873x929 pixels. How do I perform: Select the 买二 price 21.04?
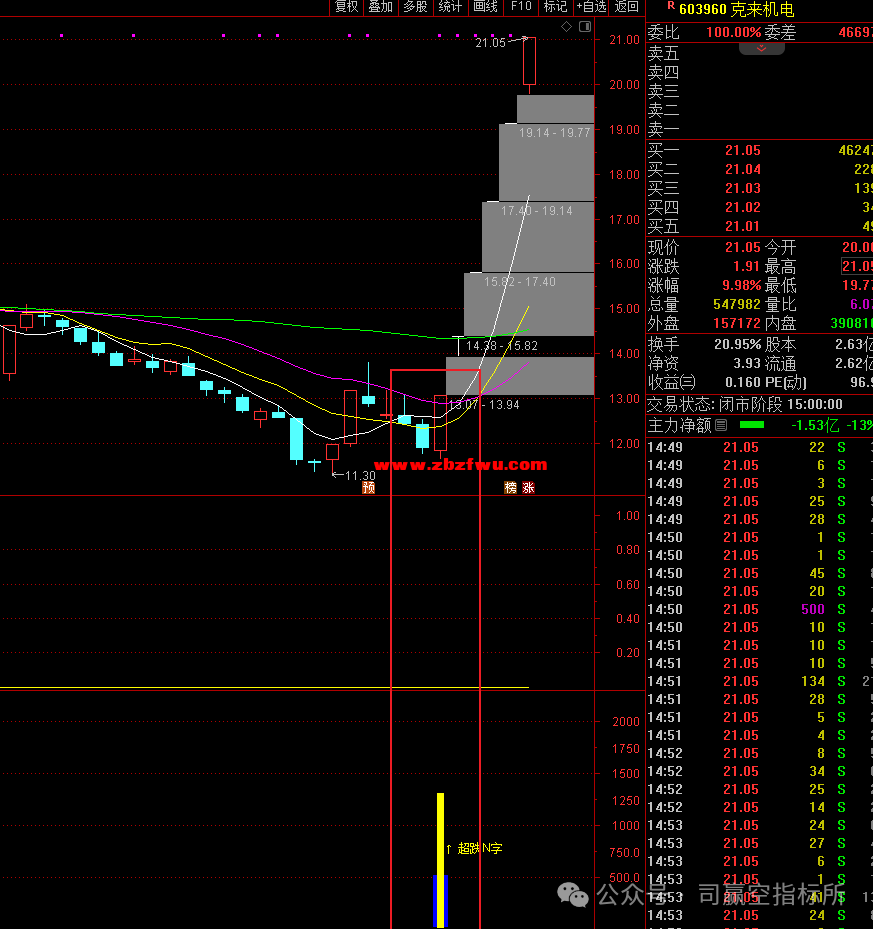743,169
